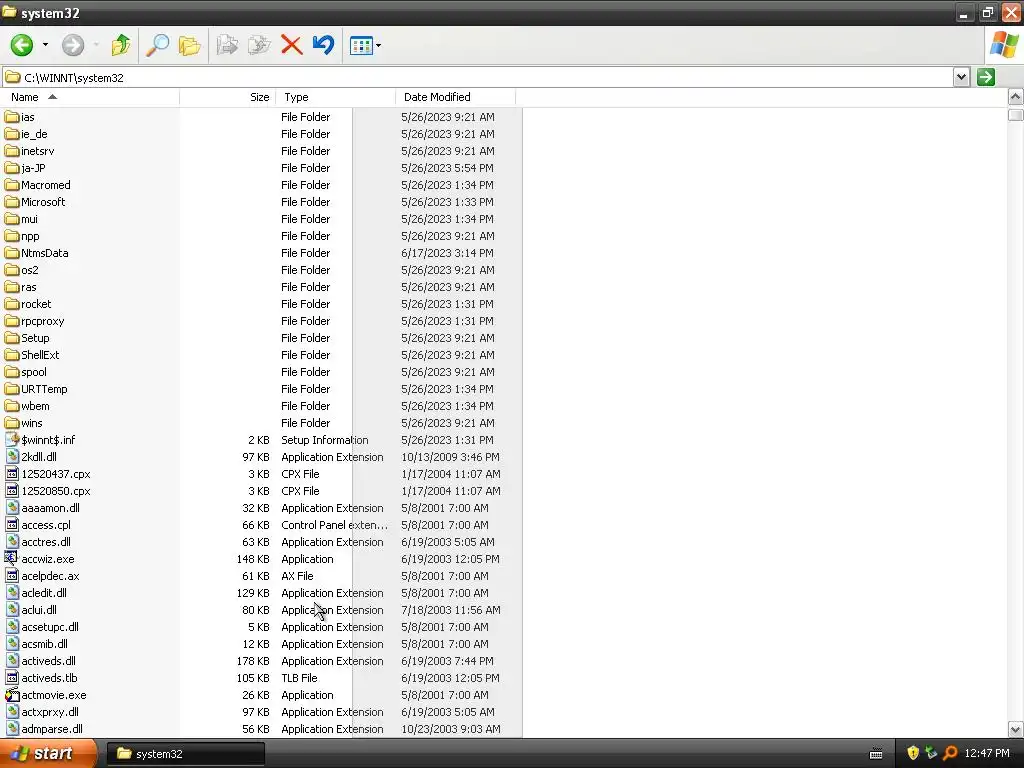Select the acsetupc.dll file name
This screenshot has height=768, width=1024.
tap(50, 626)
